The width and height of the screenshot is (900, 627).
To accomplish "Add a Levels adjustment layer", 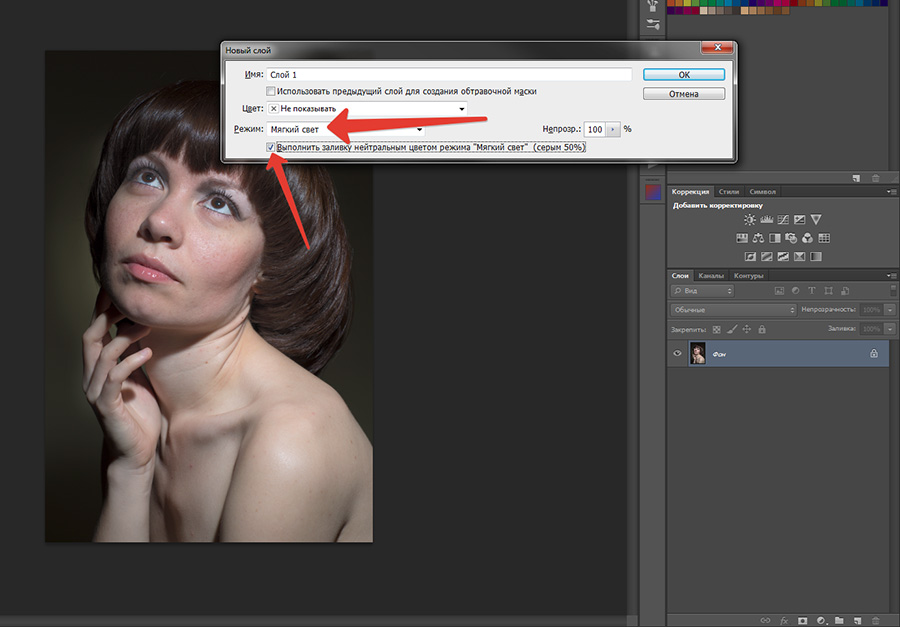I will pos(767,219).
